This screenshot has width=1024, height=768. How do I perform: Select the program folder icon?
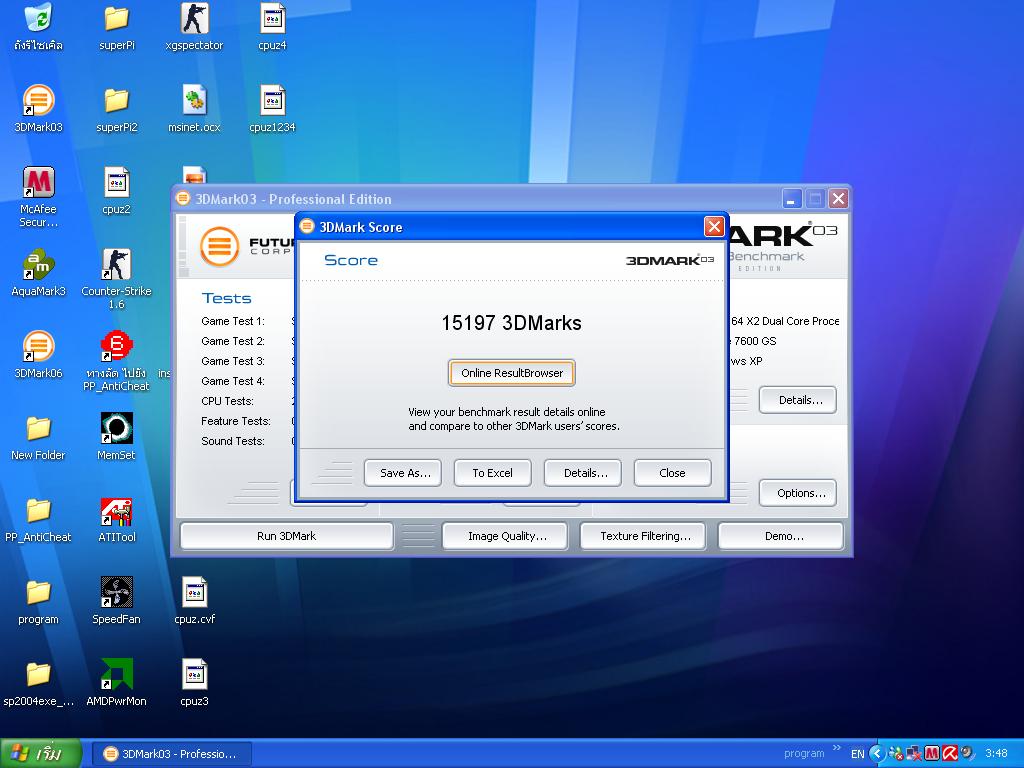(38, 592)
